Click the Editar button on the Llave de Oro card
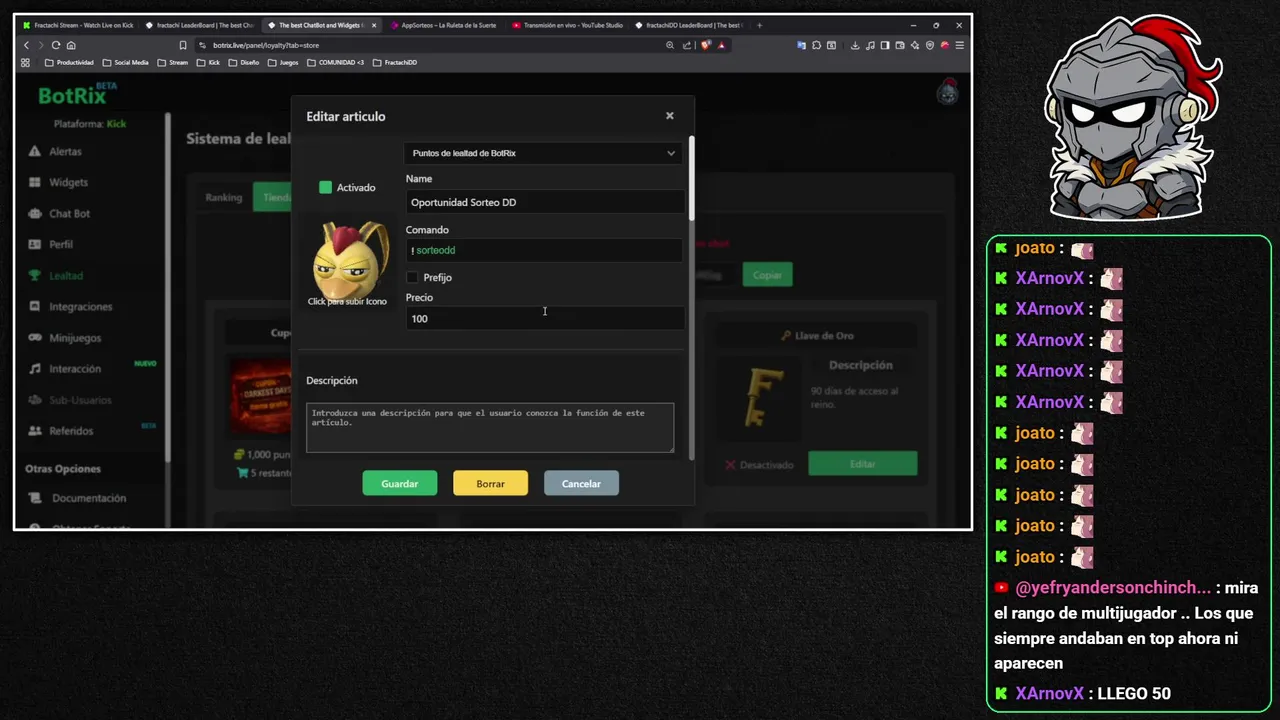The height and width of the screenshot is (720, 1280). point(862,464)
